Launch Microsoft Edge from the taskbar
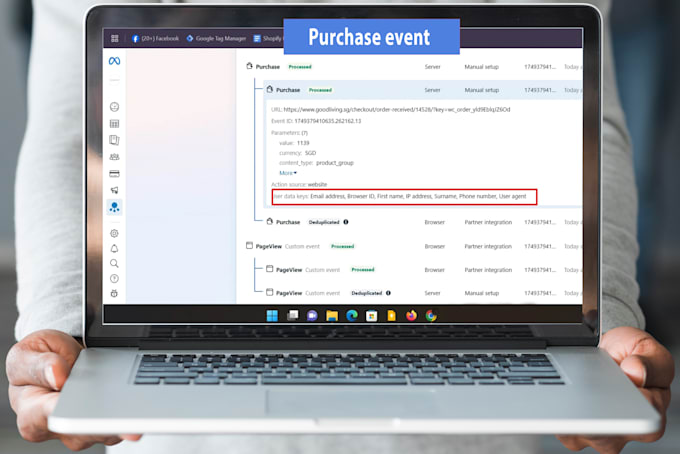Viewport: 680px width, 454px height. pyautogui.click(x=352, y=316)
